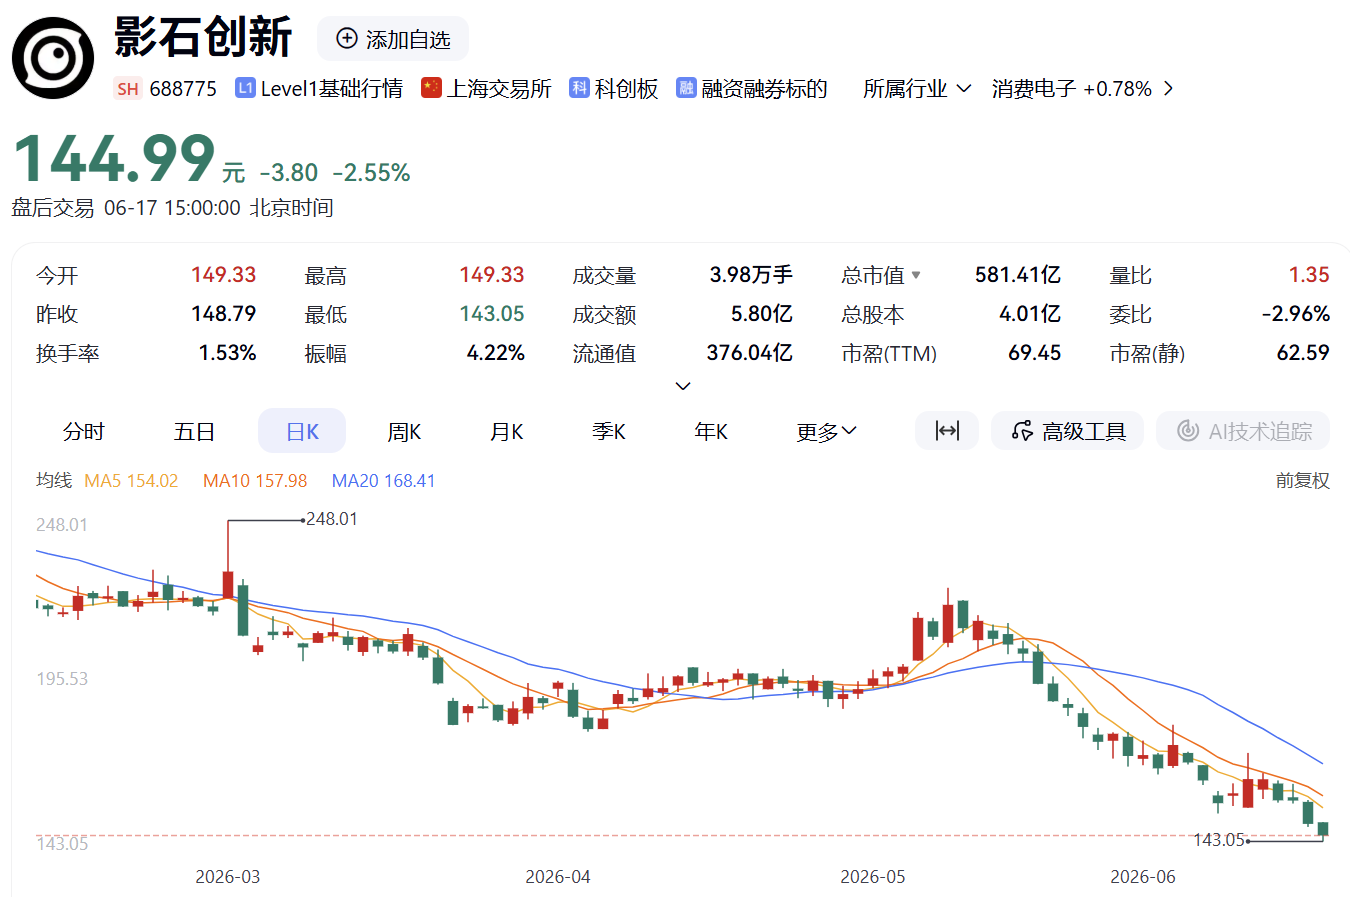Image resolution: width=1350 pixels, height=897 pixels.
Task: Select the 日K chart tab
Action: tap(302, 432)
